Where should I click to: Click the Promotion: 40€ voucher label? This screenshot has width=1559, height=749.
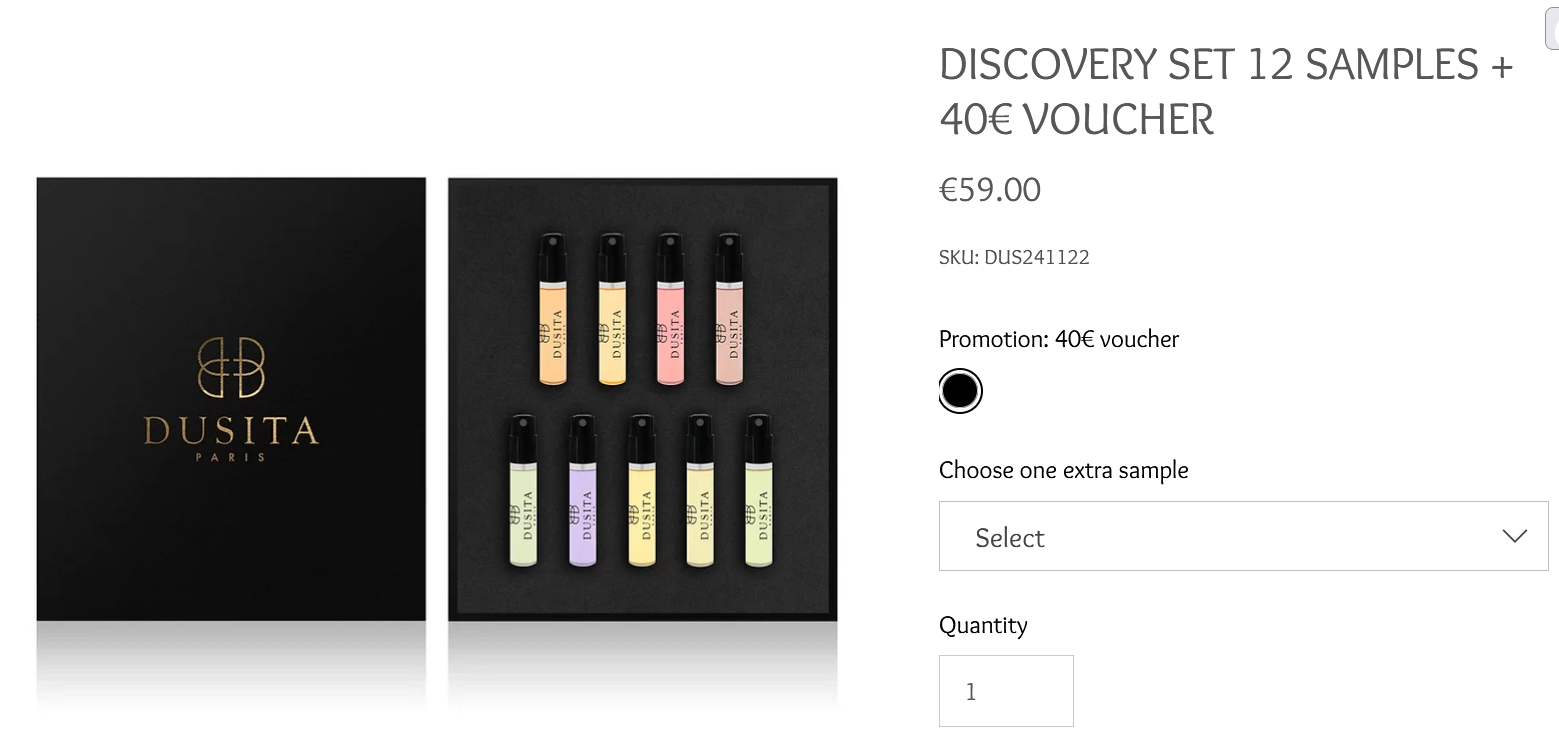pyautogui.click(x=1058, y=339)
